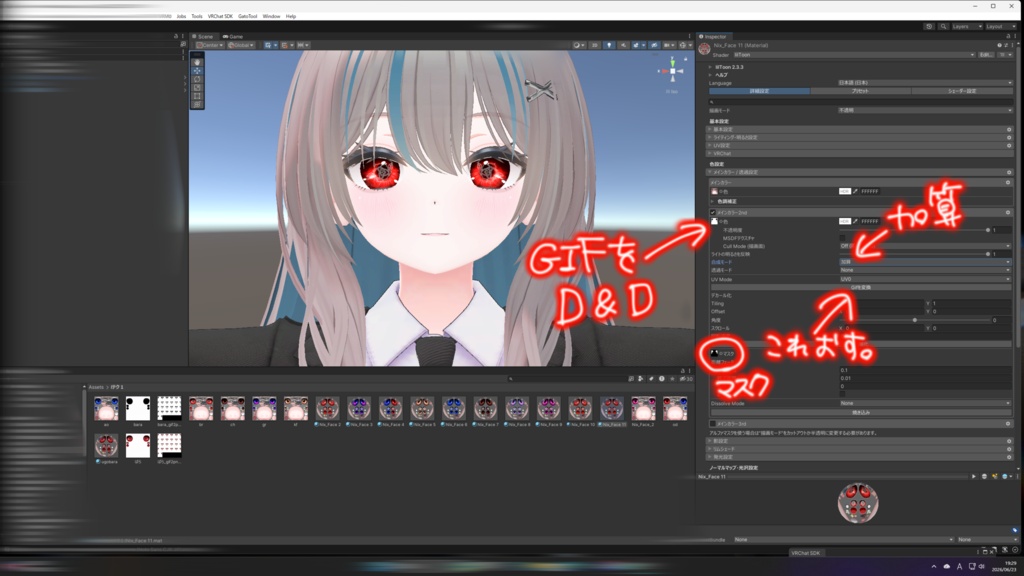Click main color HDR swatch
This screenshot has height=576, width=1024.
click(845, 191)
